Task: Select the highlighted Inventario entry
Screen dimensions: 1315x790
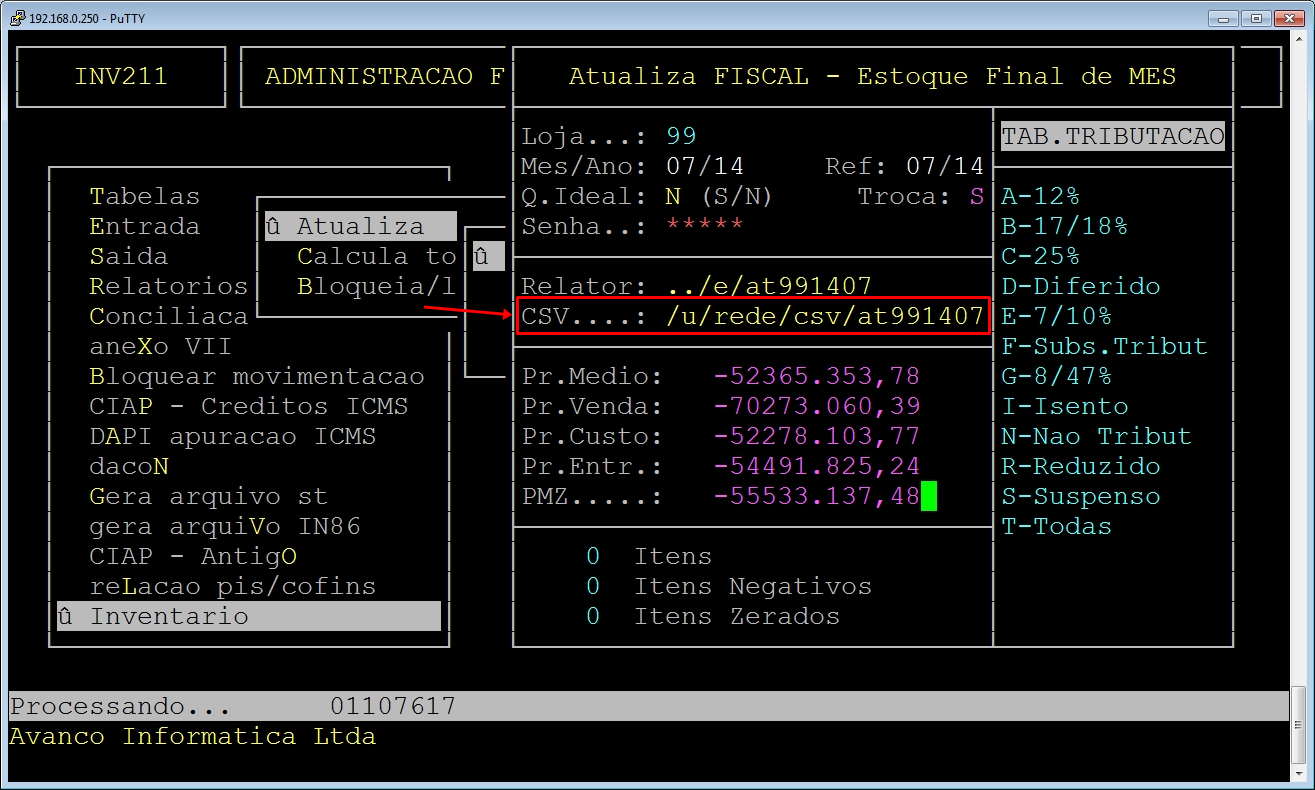Action: tap(249, 616)
